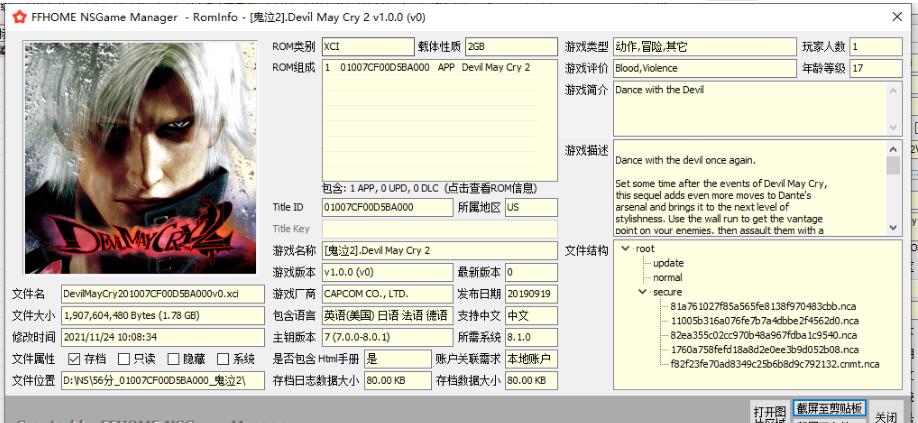The image size is (918, 423).
Task: Toggle the 存档 archive checkbox
Action: coord(74,359)
